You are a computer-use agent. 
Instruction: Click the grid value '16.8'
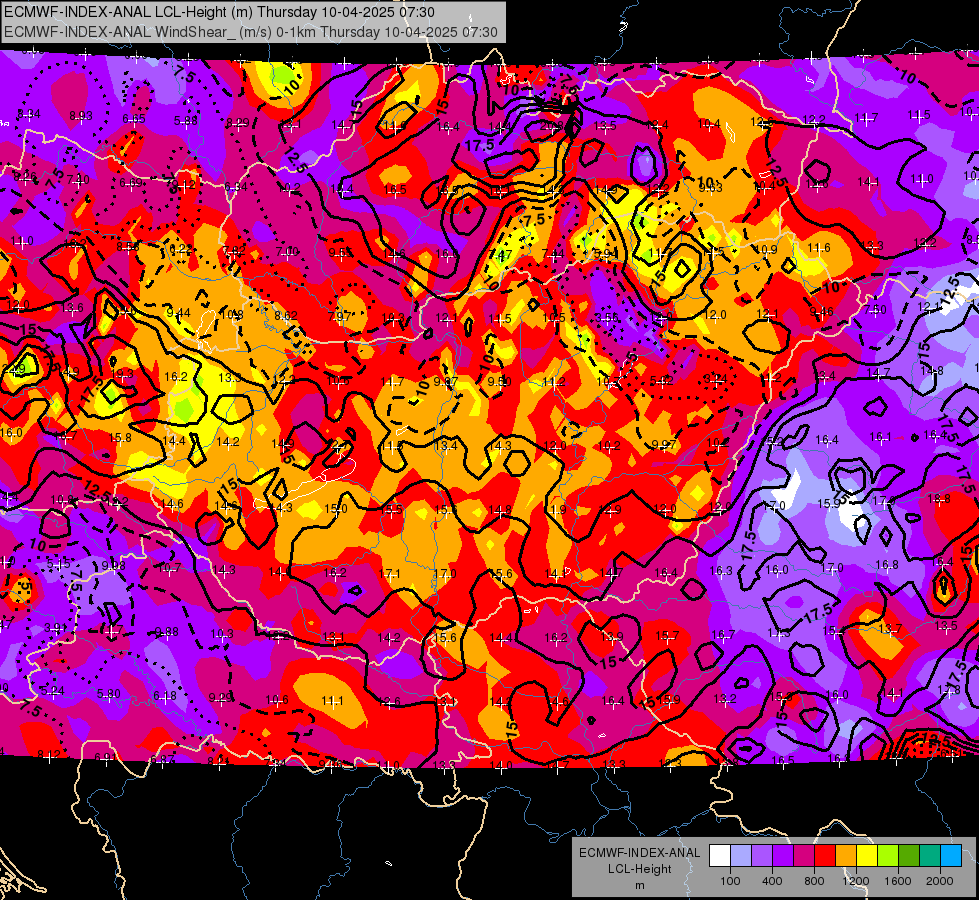(x=887, y=565)
